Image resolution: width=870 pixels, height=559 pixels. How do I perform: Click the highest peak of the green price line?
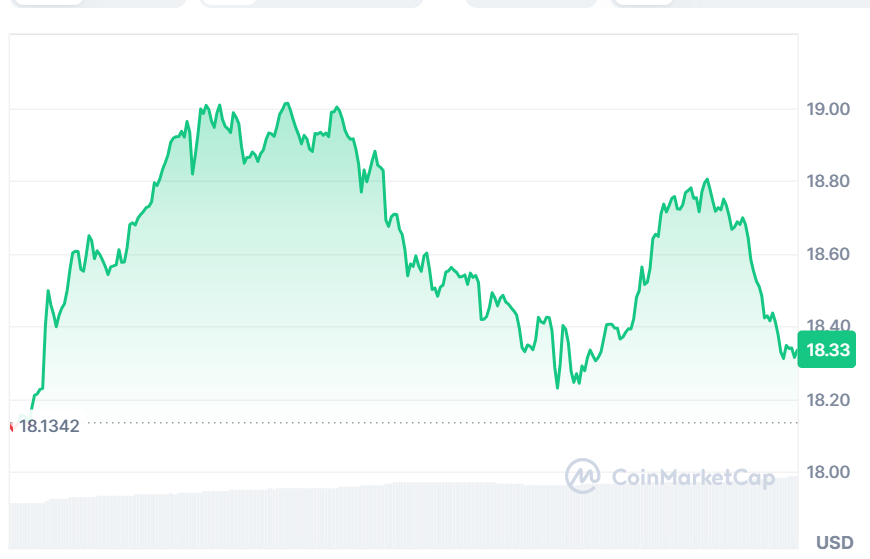coord(287,103)
